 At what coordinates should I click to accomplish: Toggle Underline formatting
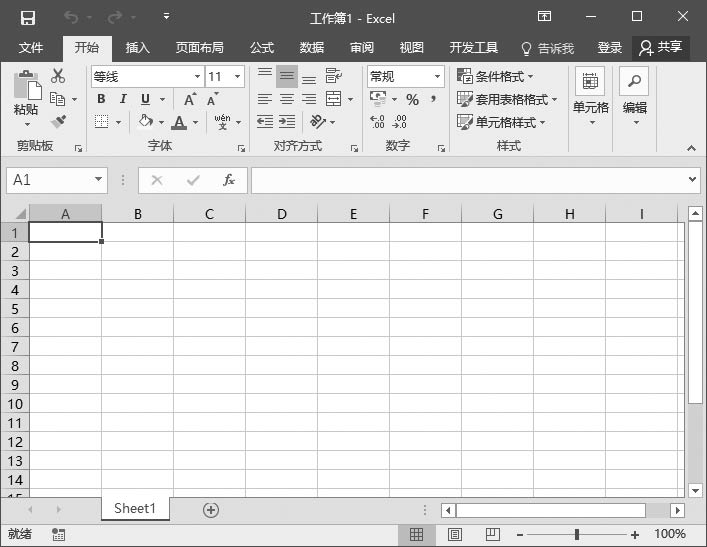point(145,99)
